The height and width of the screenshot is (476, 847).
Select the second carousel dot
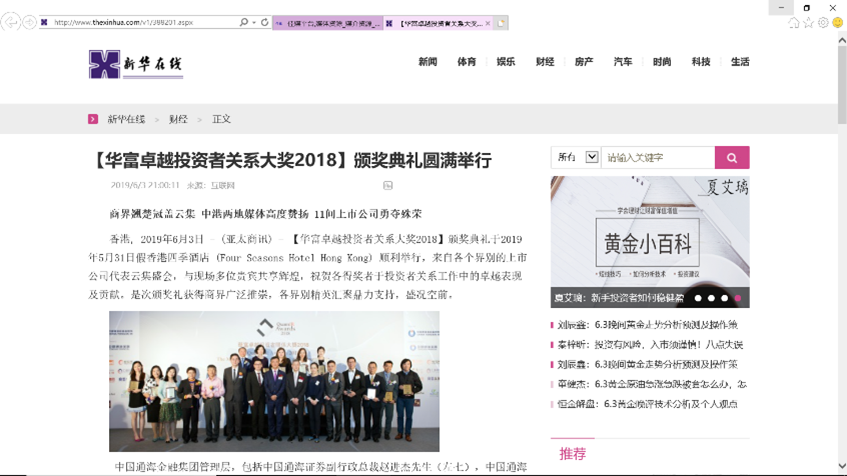pos(711,298)
